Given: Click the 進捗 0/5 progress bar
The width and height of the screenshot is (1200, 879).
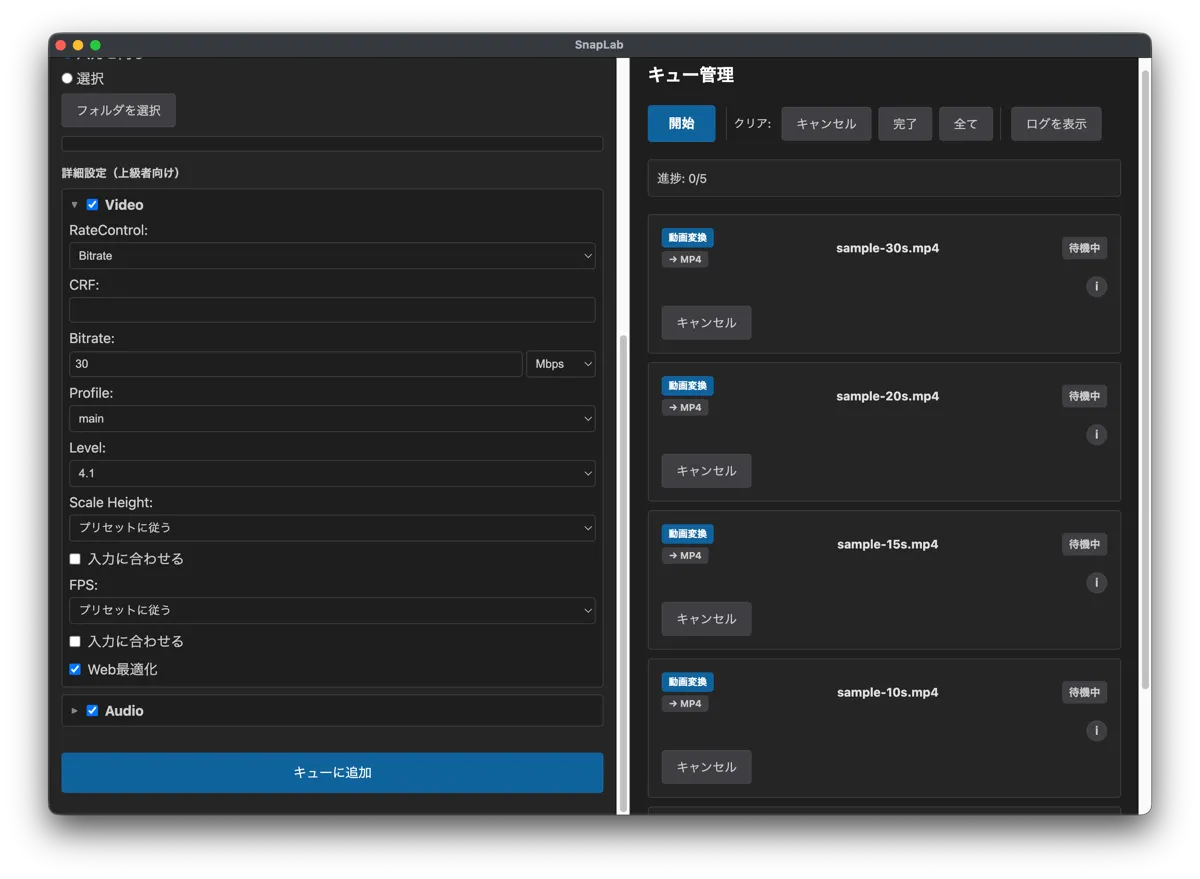Looking at the screenshot, I should 884,178.
